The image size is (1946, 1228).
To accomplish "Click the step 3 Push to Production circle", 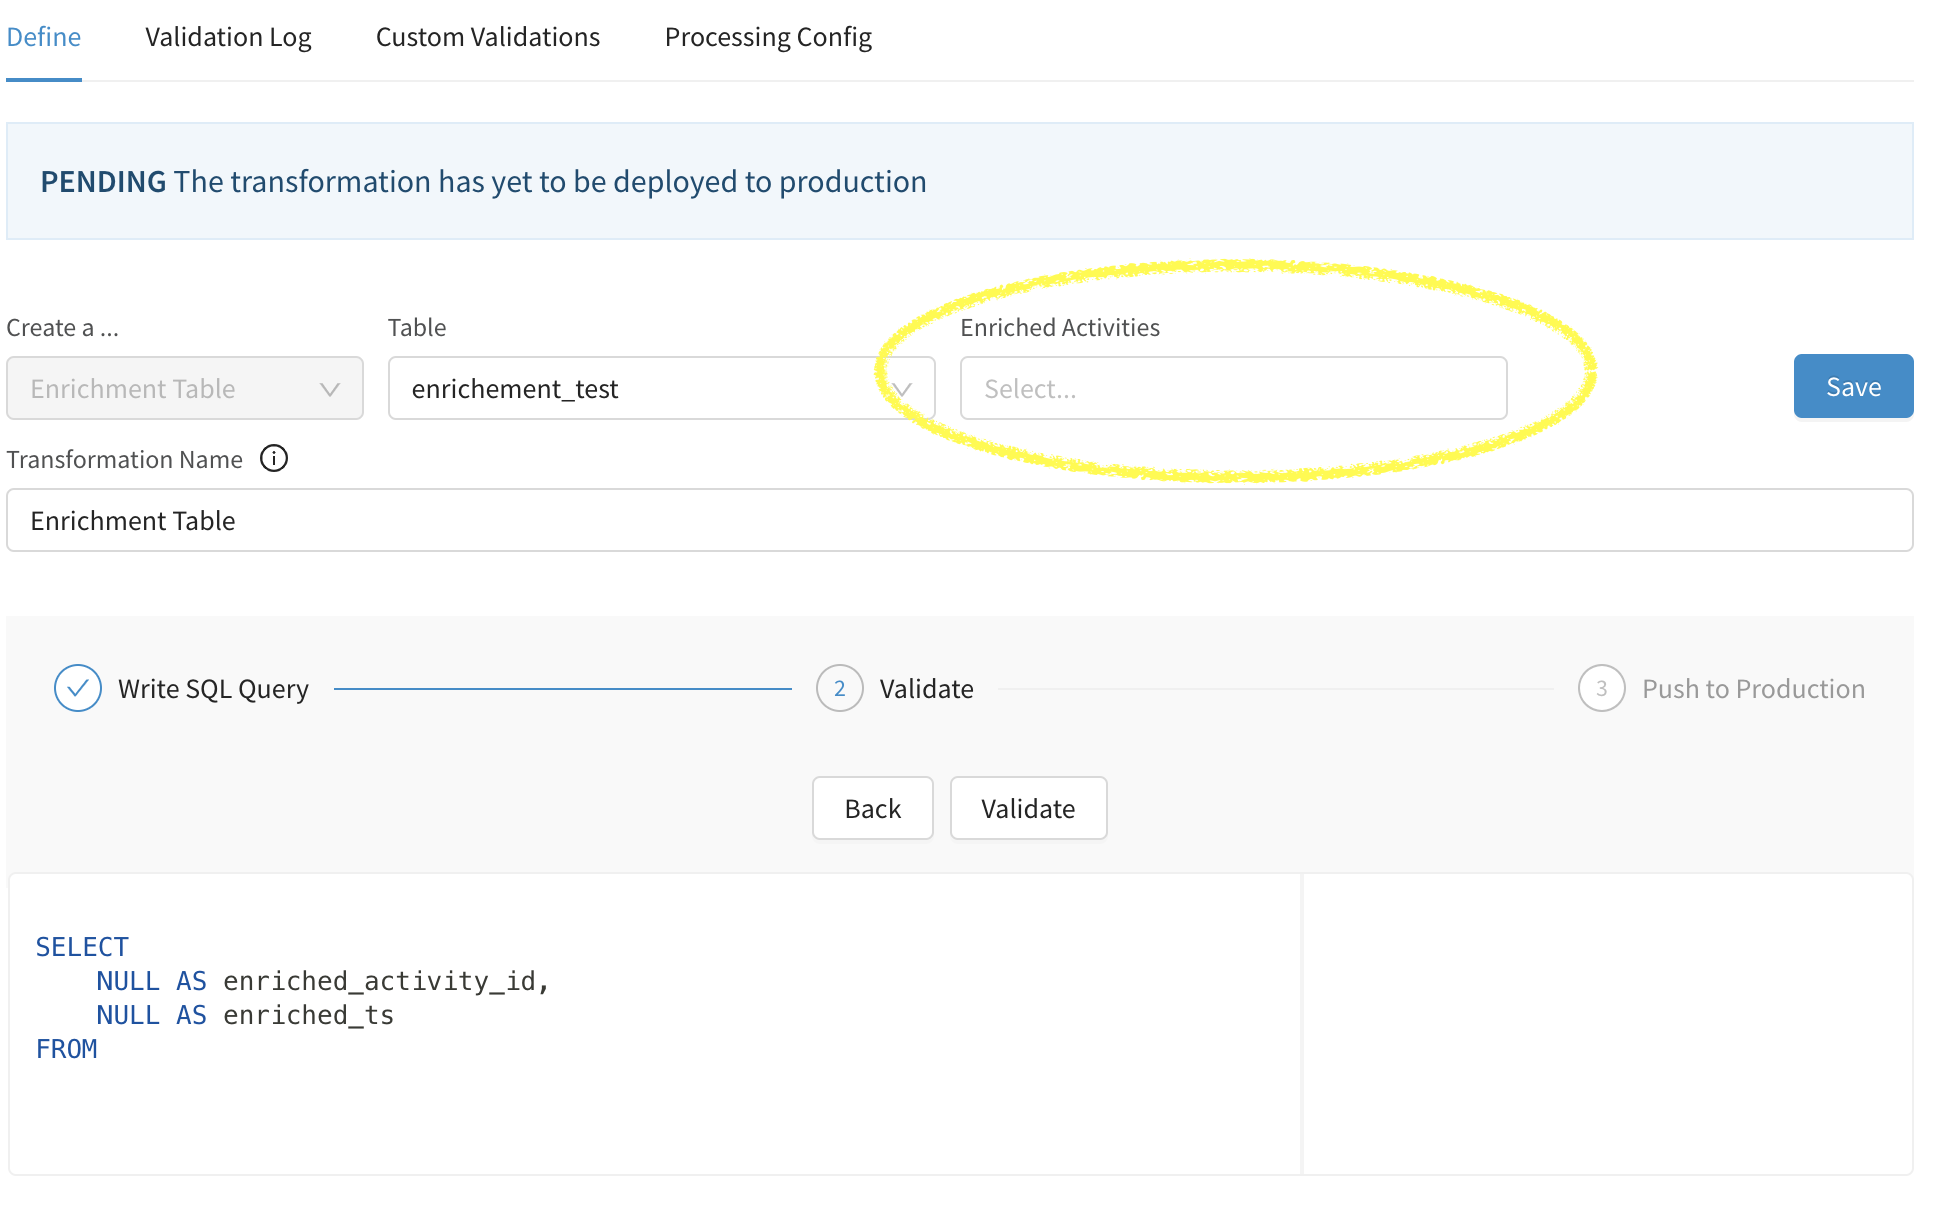I will [x=1601, y=689].
